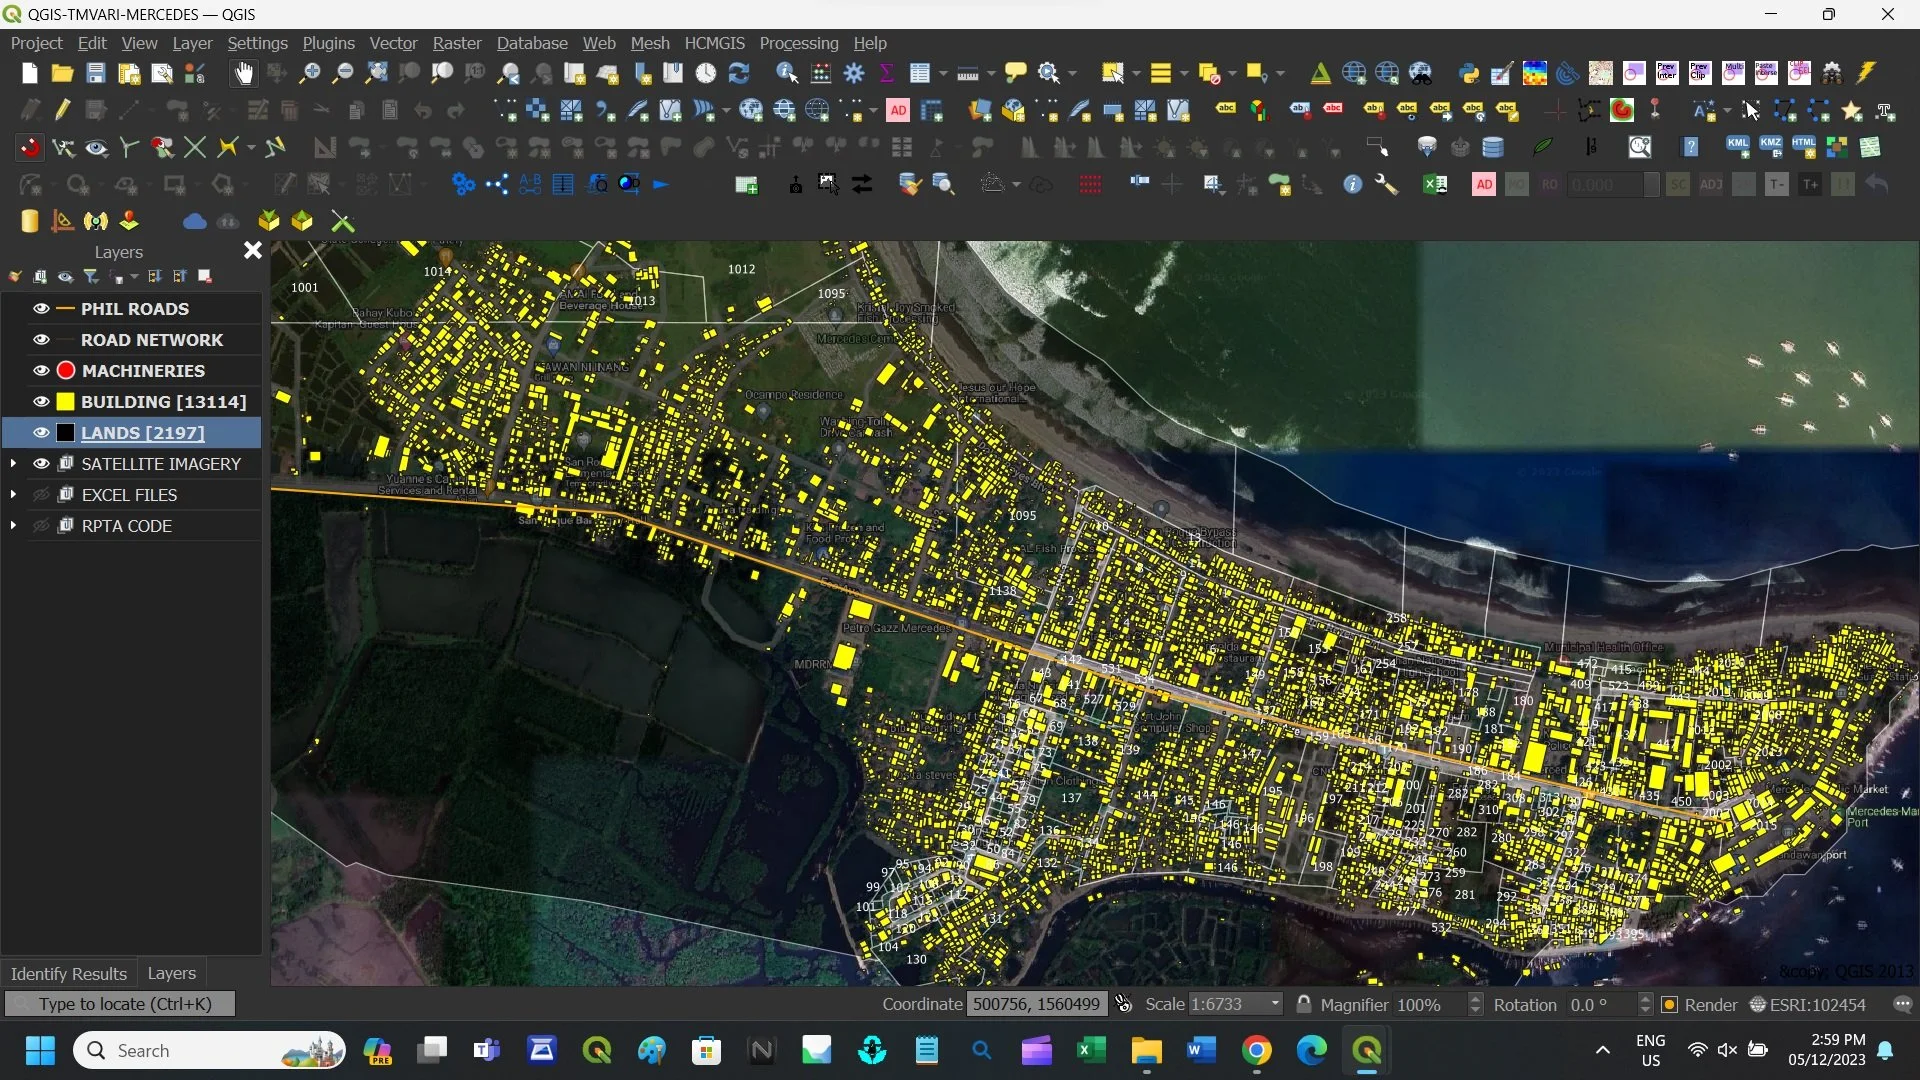Click the Zoom Full extent icon
The height and width of the screenshot is (1080, 1920).
(376, 73)
